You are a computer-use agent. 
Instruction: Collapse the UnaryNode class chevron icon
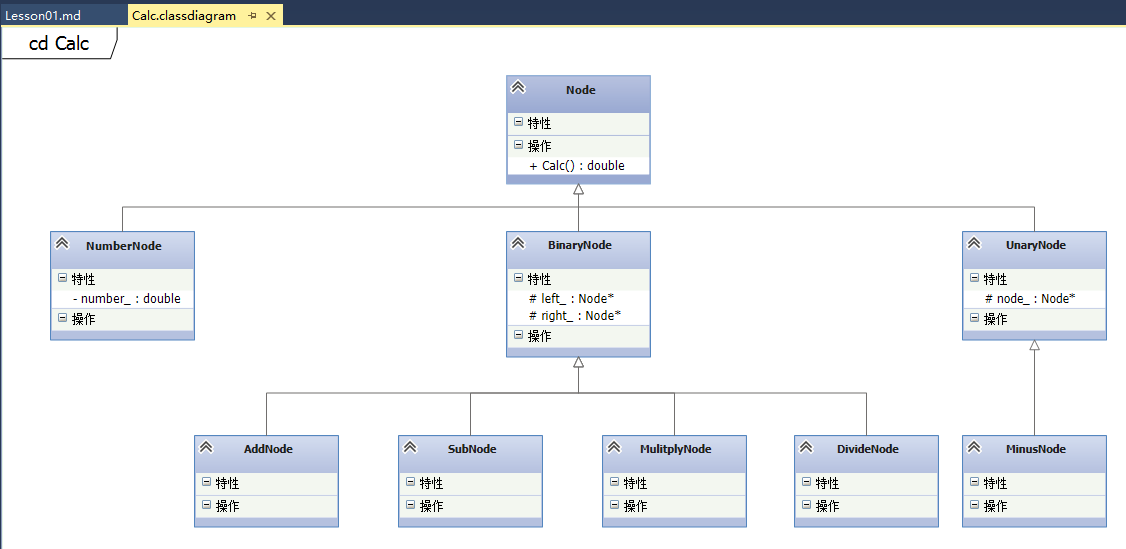[x=974, y=243]
